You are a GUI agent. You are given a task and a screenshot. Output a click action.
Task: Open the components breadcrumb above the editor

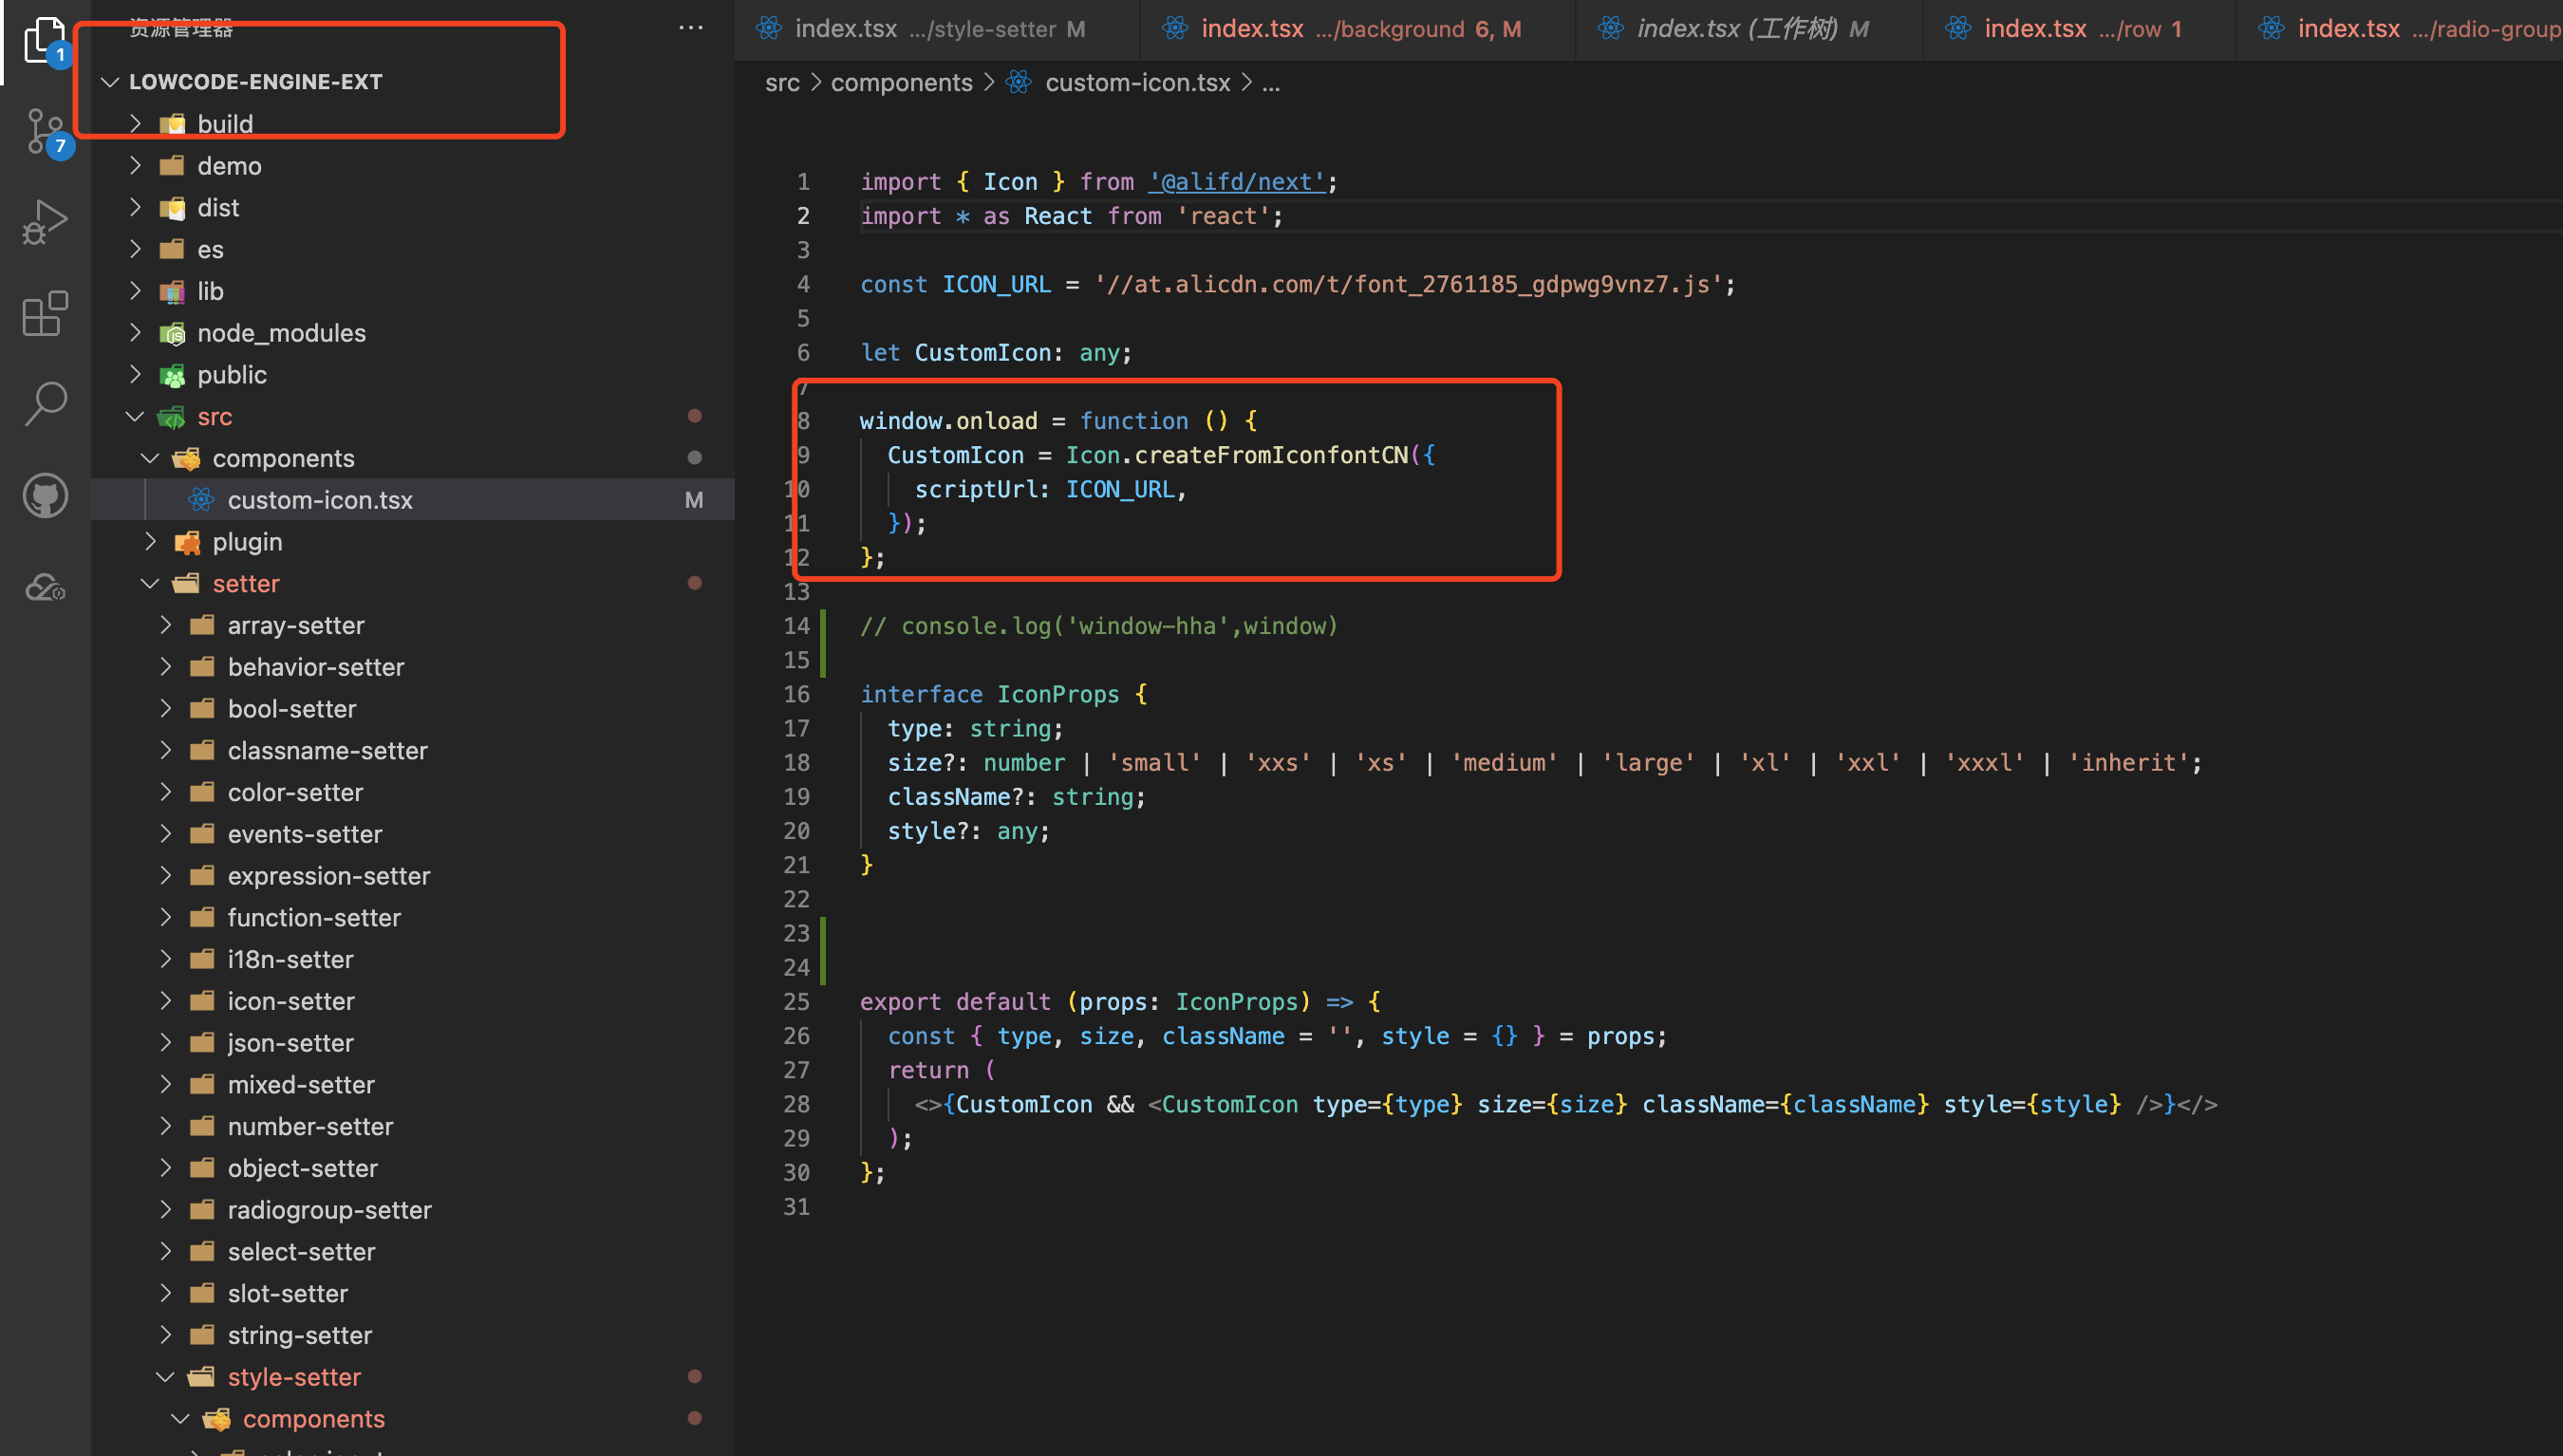pyautogui.click(x=901, y=82)
